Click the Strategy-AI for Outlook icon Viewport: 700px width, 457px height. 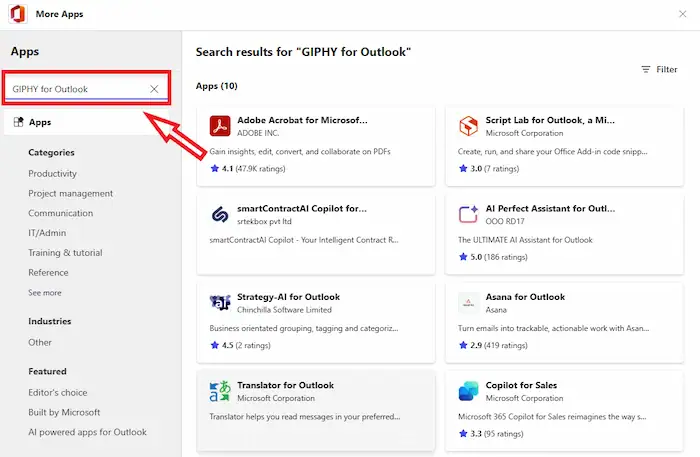(x=220, y=303)
